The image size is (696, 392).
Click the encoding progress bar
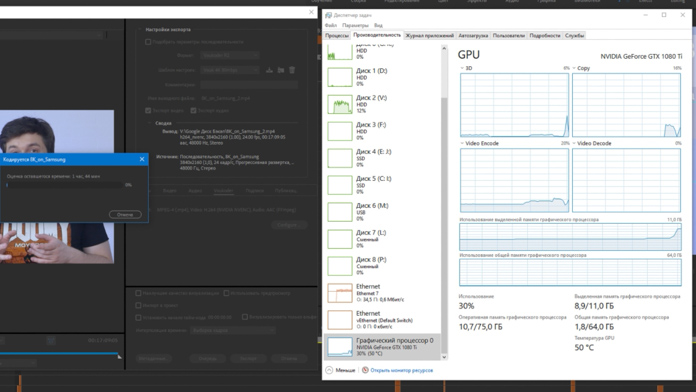pos(64,185)
